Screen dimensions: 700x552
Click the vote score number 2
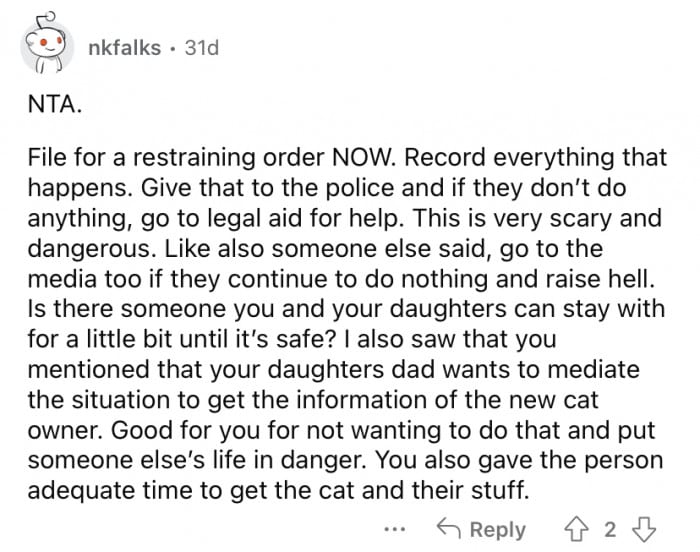610,530
